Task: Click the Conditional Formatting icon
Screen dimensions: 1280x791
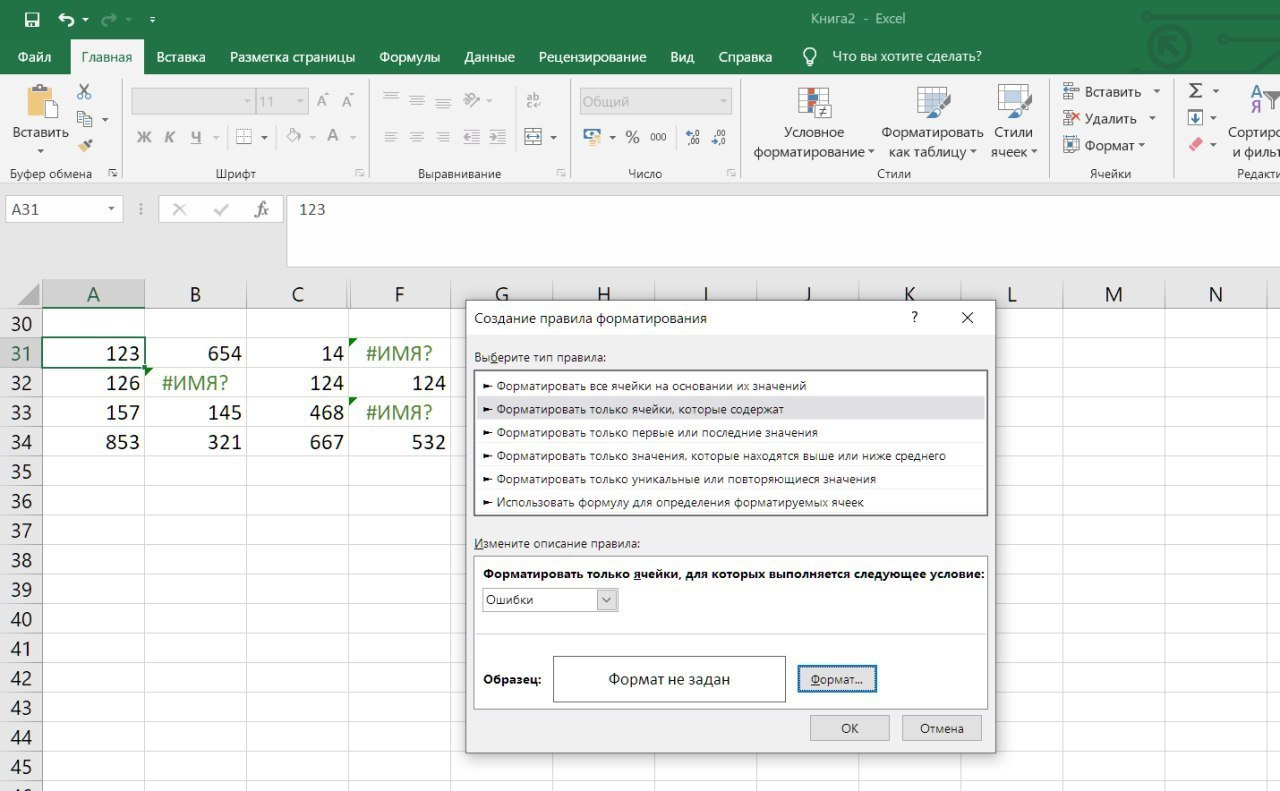Action: tap(814, 103)
